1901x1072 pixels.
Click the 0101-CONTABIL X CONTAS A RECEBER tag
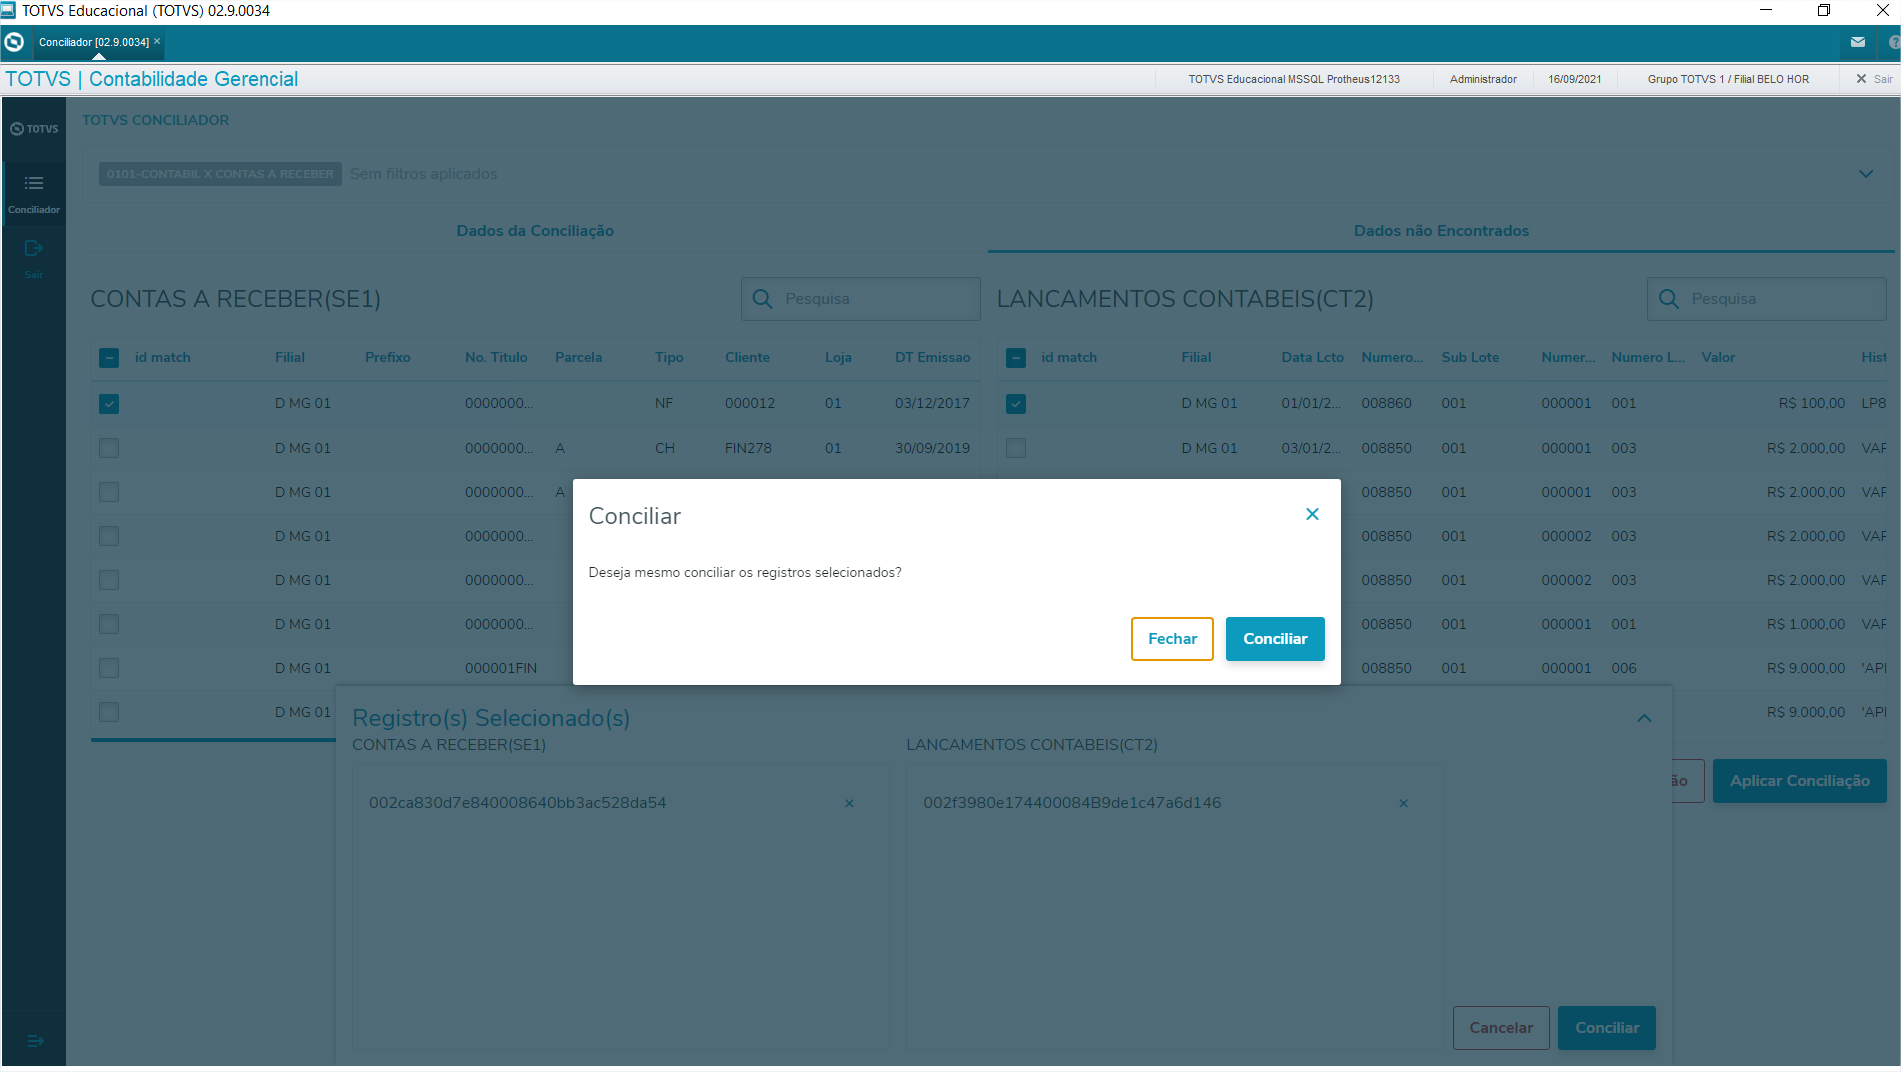pos(220,174)
